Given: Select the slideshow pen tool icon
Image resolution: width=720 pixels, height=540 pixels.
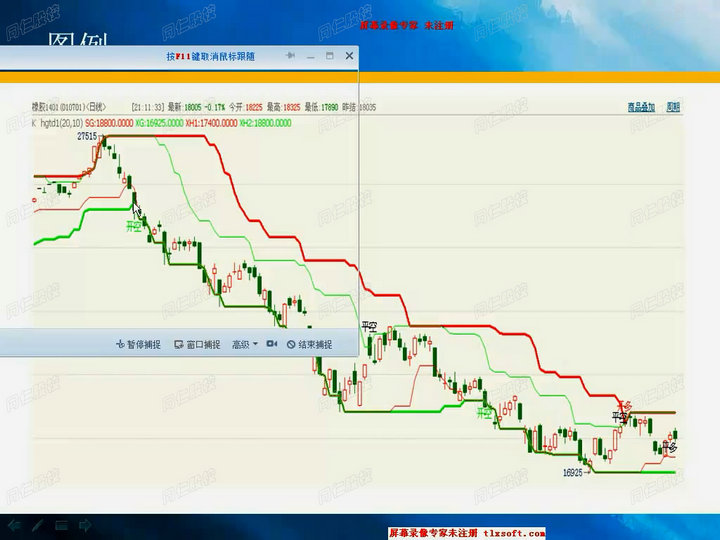Looking at the screenshot, I should 37,524.
